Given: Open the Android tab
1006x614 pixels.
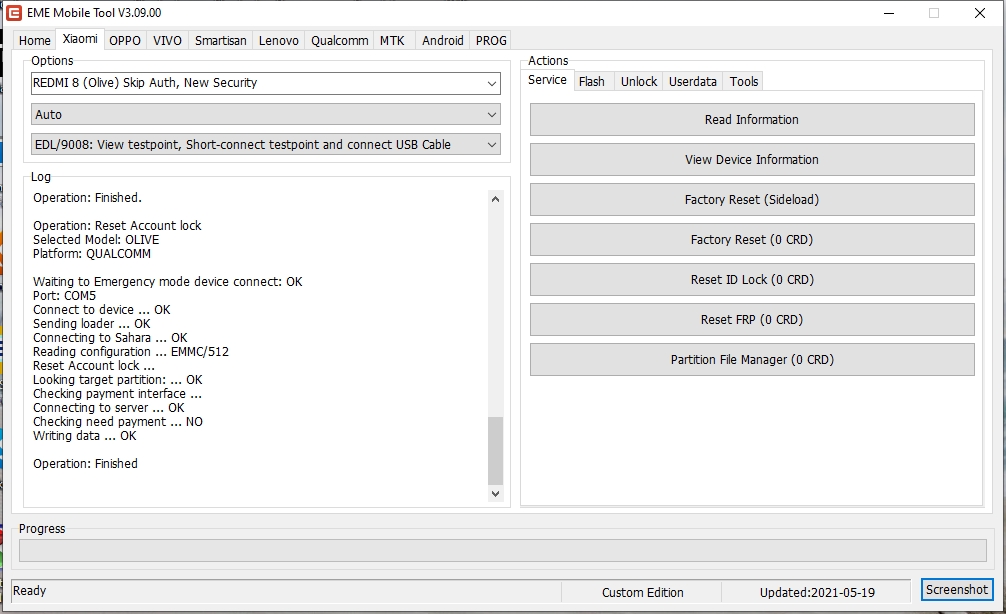Looking at the screenshot, I should tap(443, 40).
